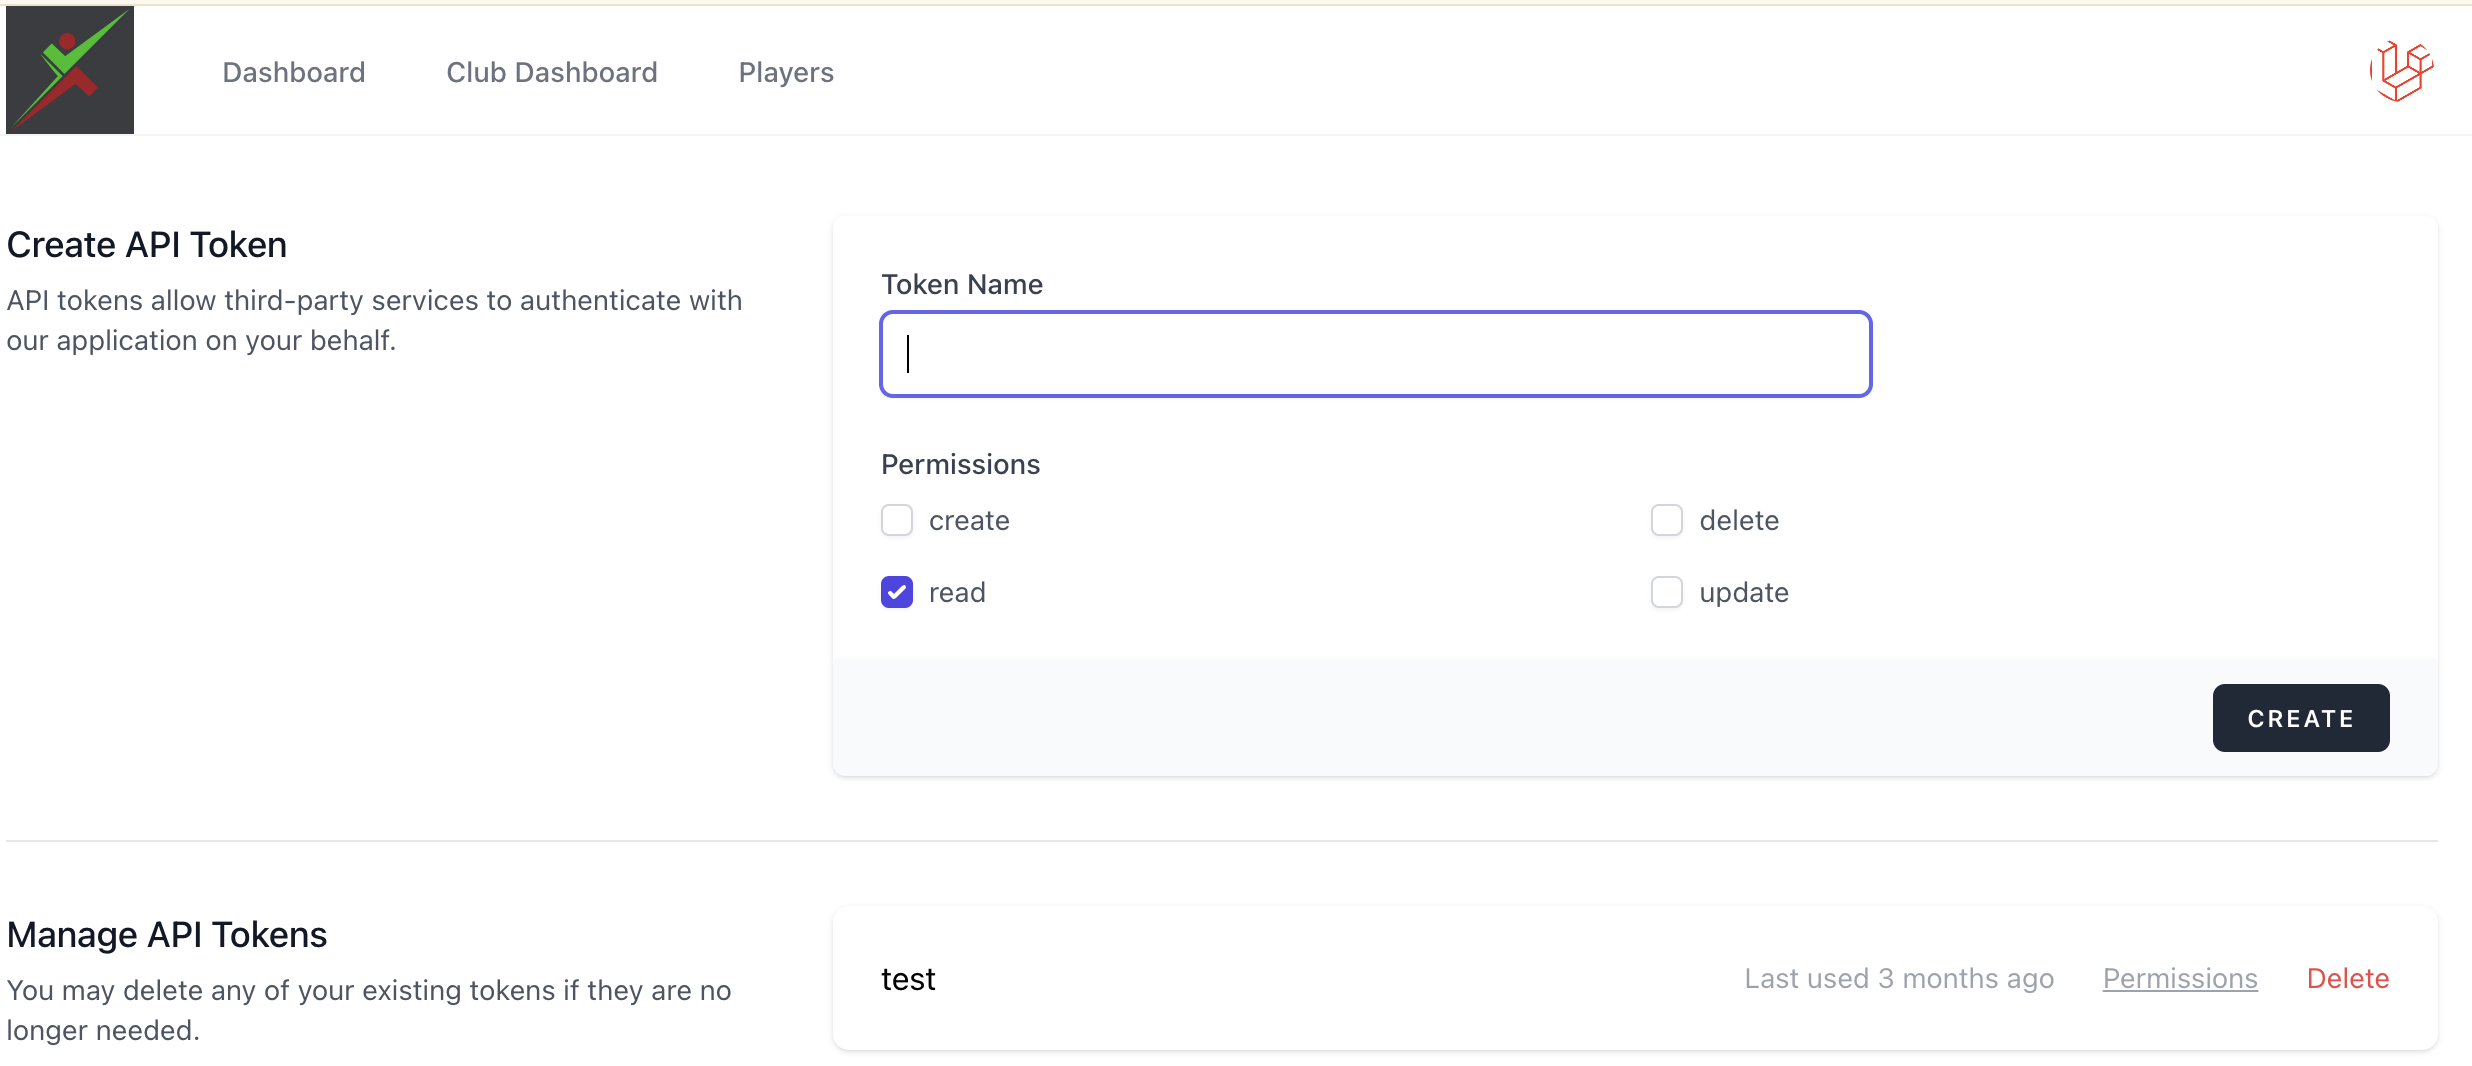Focus the Token Name input field
Viewport: 2472px width, 1066px height.
pyautogui.click(x=1375, y=354)
